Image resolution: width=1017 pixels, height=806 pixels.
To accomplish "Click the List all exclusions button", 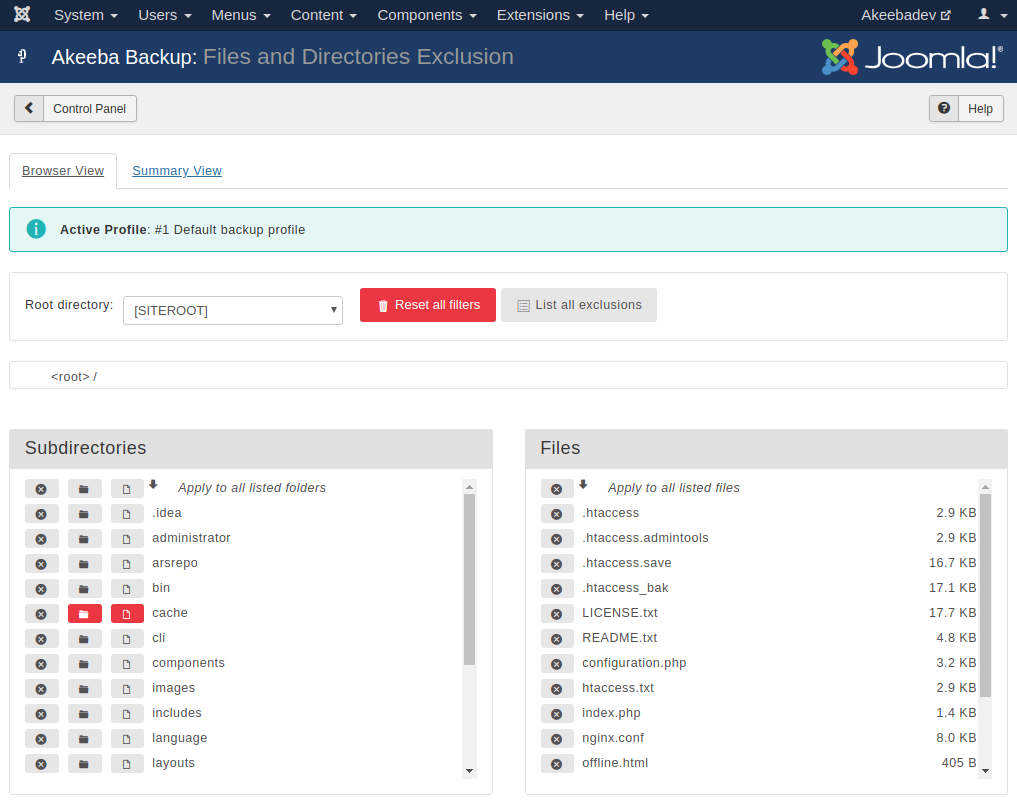I will click(x=579, y=305).
